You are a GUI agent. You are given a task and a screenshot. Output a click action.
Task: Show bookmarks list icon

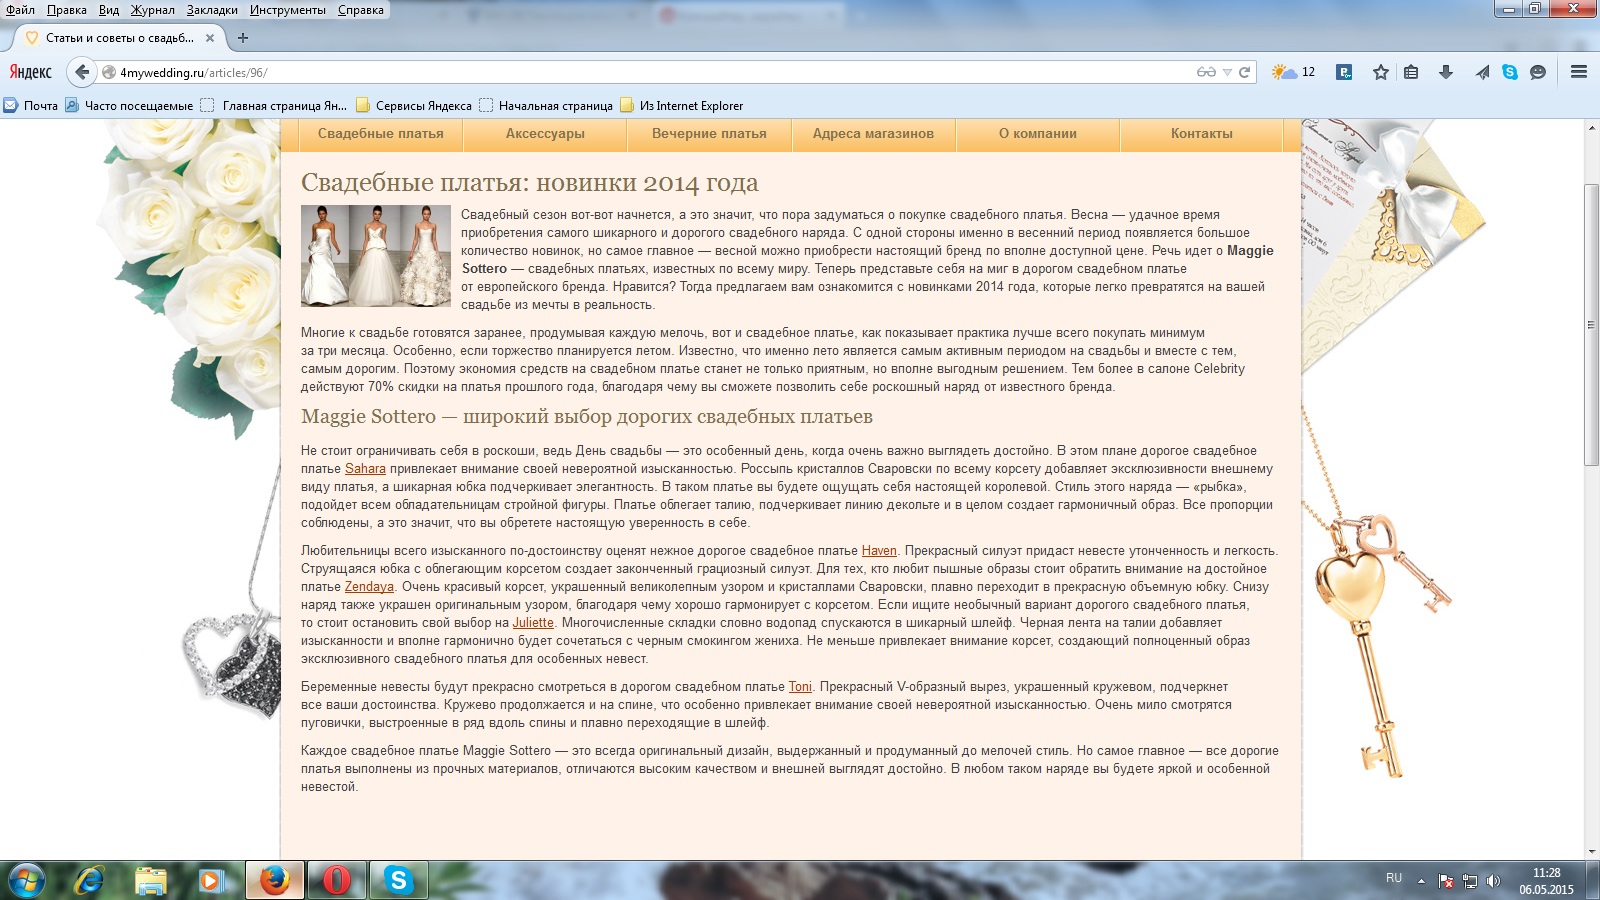(1411, 72)
